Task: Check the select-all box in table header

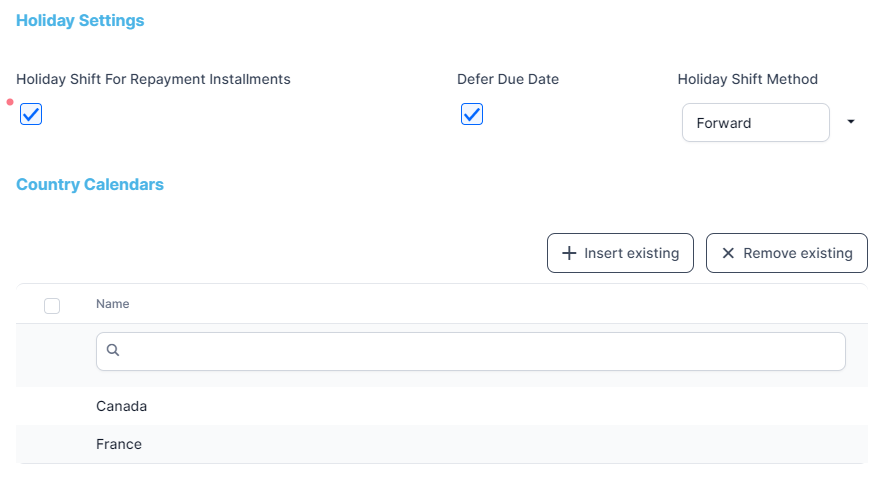Action: point(52,306)
